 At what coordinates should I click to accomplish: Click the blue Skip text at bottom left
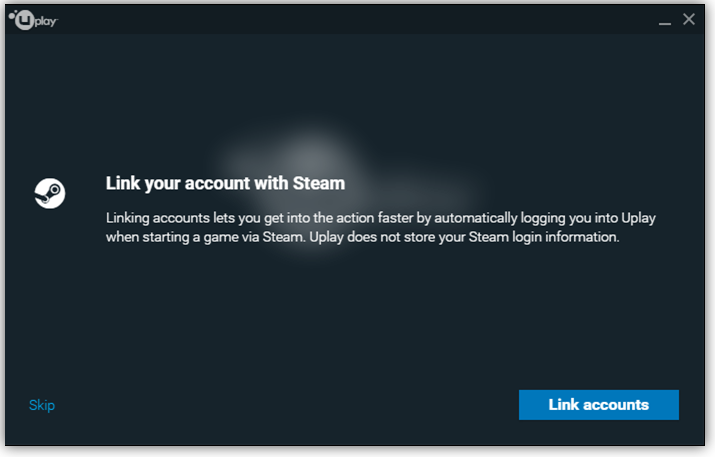[x=42, y=405]
